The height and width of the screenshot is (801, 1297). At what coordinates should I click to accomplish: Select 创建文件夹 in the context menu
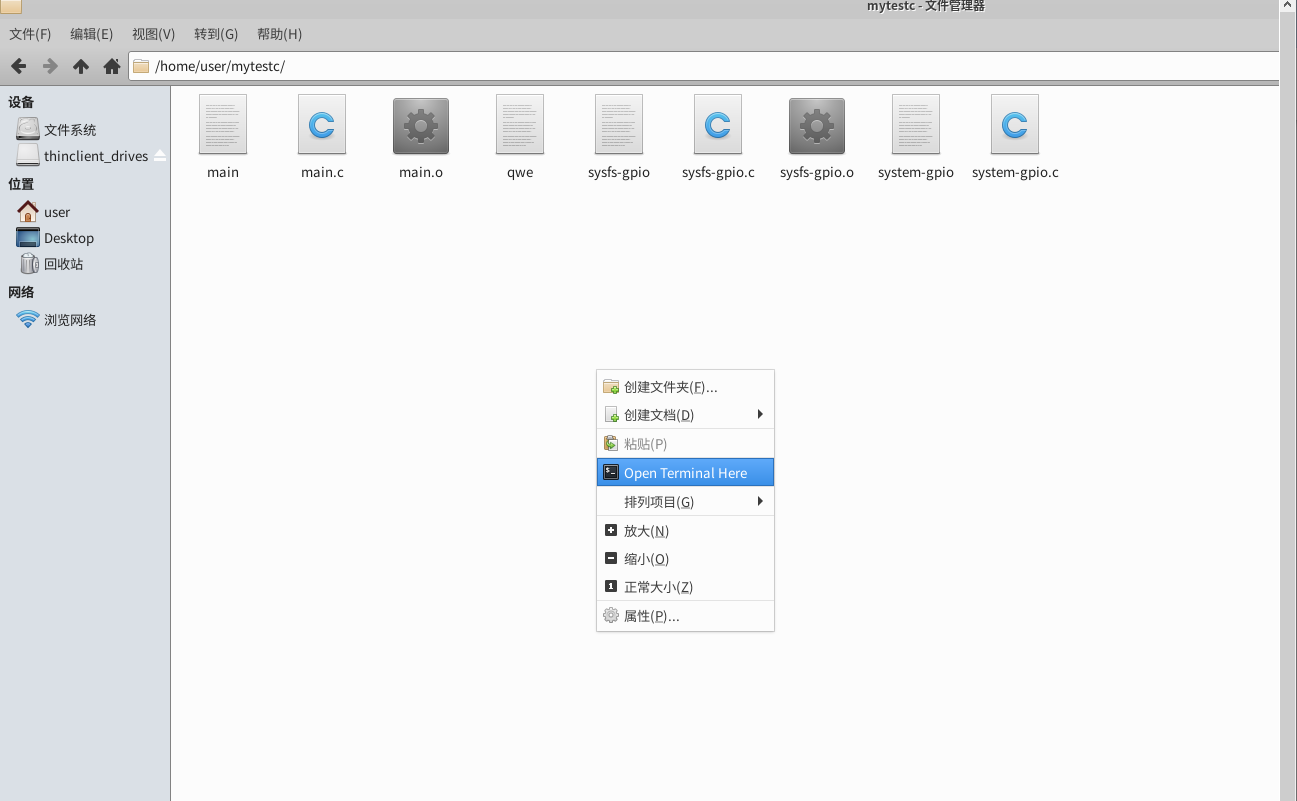click(670, 387)
